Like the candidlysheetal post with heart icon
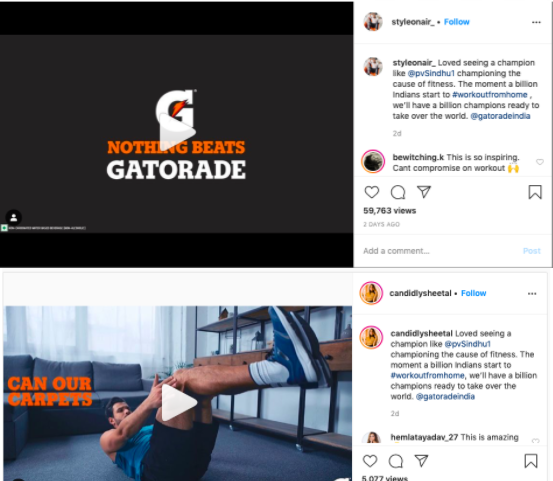 pyautogui.click(x=370, y=461)
